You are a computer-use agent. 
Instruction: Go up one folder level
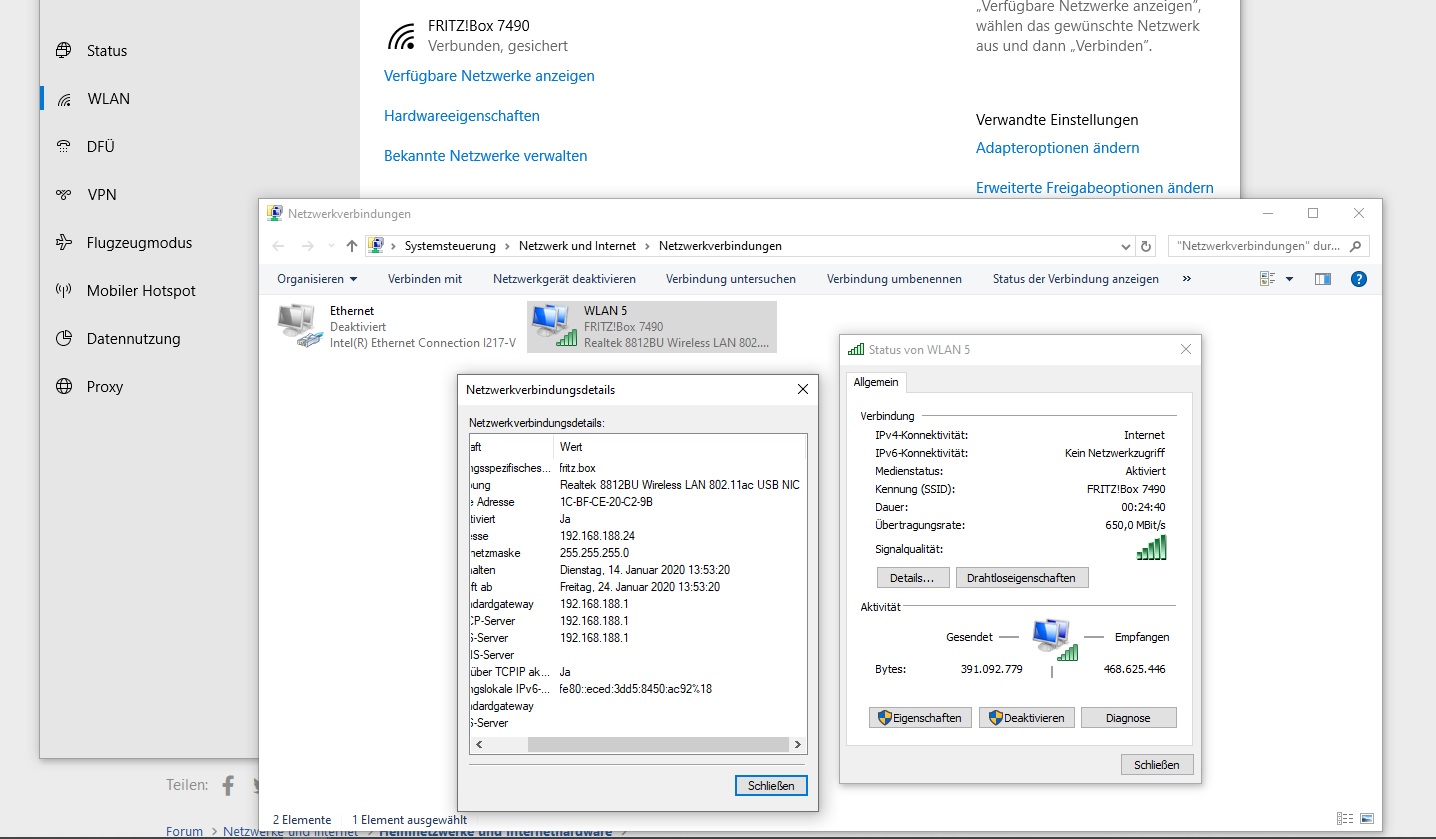pos(351,246)
